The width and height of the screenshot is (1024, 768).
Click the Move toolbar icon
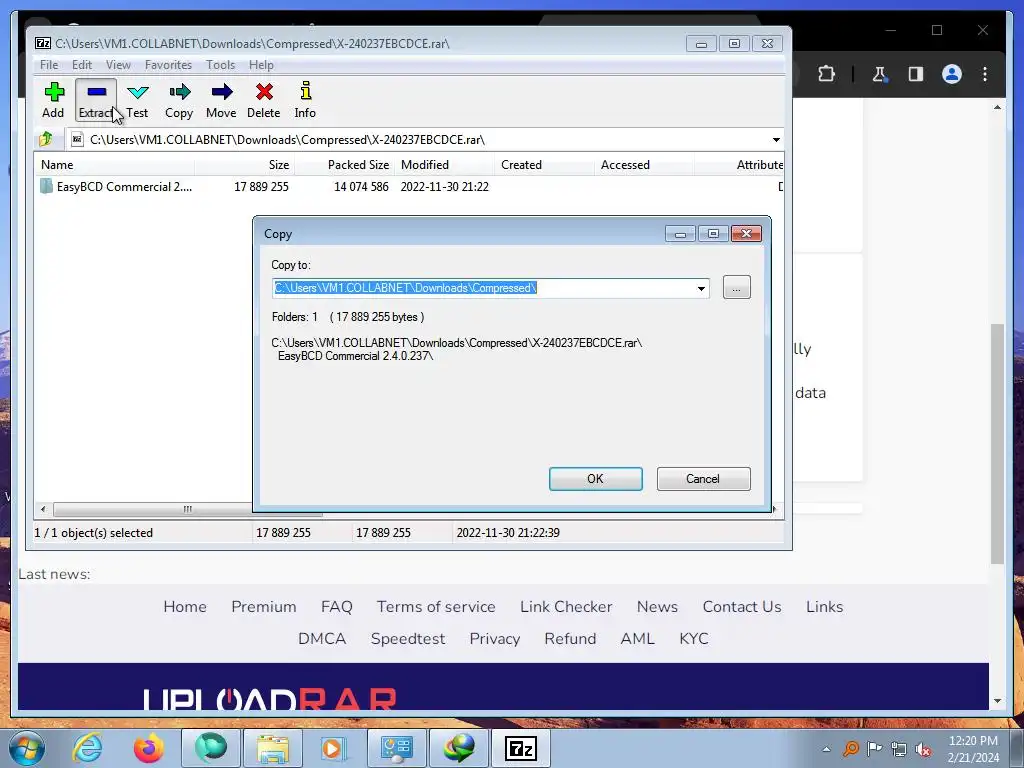(221, 100)
